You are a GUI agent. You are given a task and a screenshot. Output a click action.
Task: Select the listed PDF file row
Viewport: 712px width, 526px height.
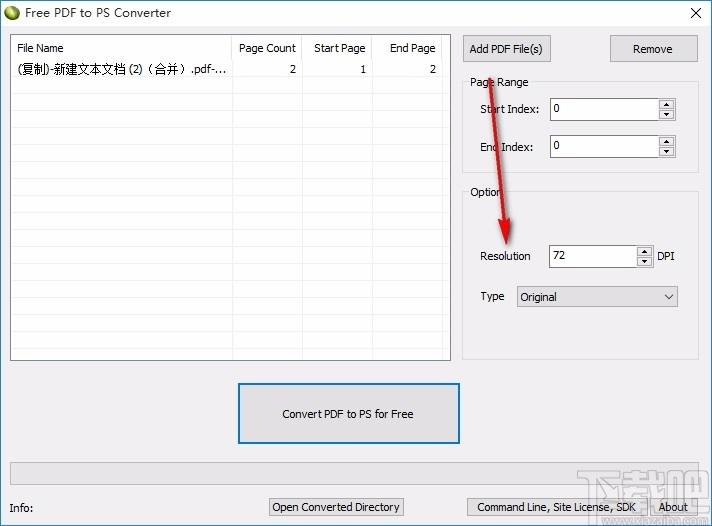tap(227, 69)
